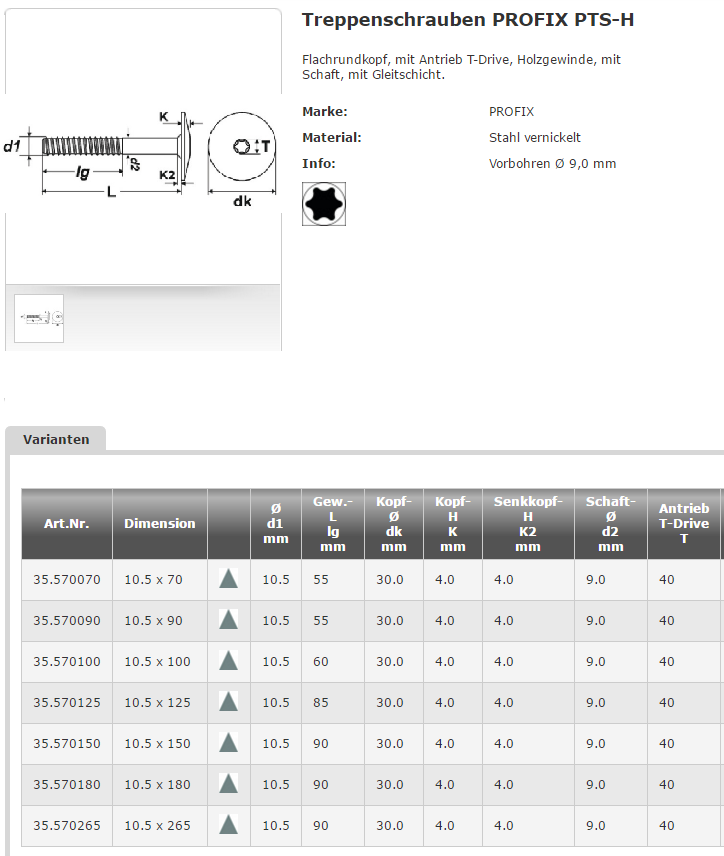Select the small screw drawing thumbnail
Viewport: 724px width, 856px height.
[x=39, y=318]
